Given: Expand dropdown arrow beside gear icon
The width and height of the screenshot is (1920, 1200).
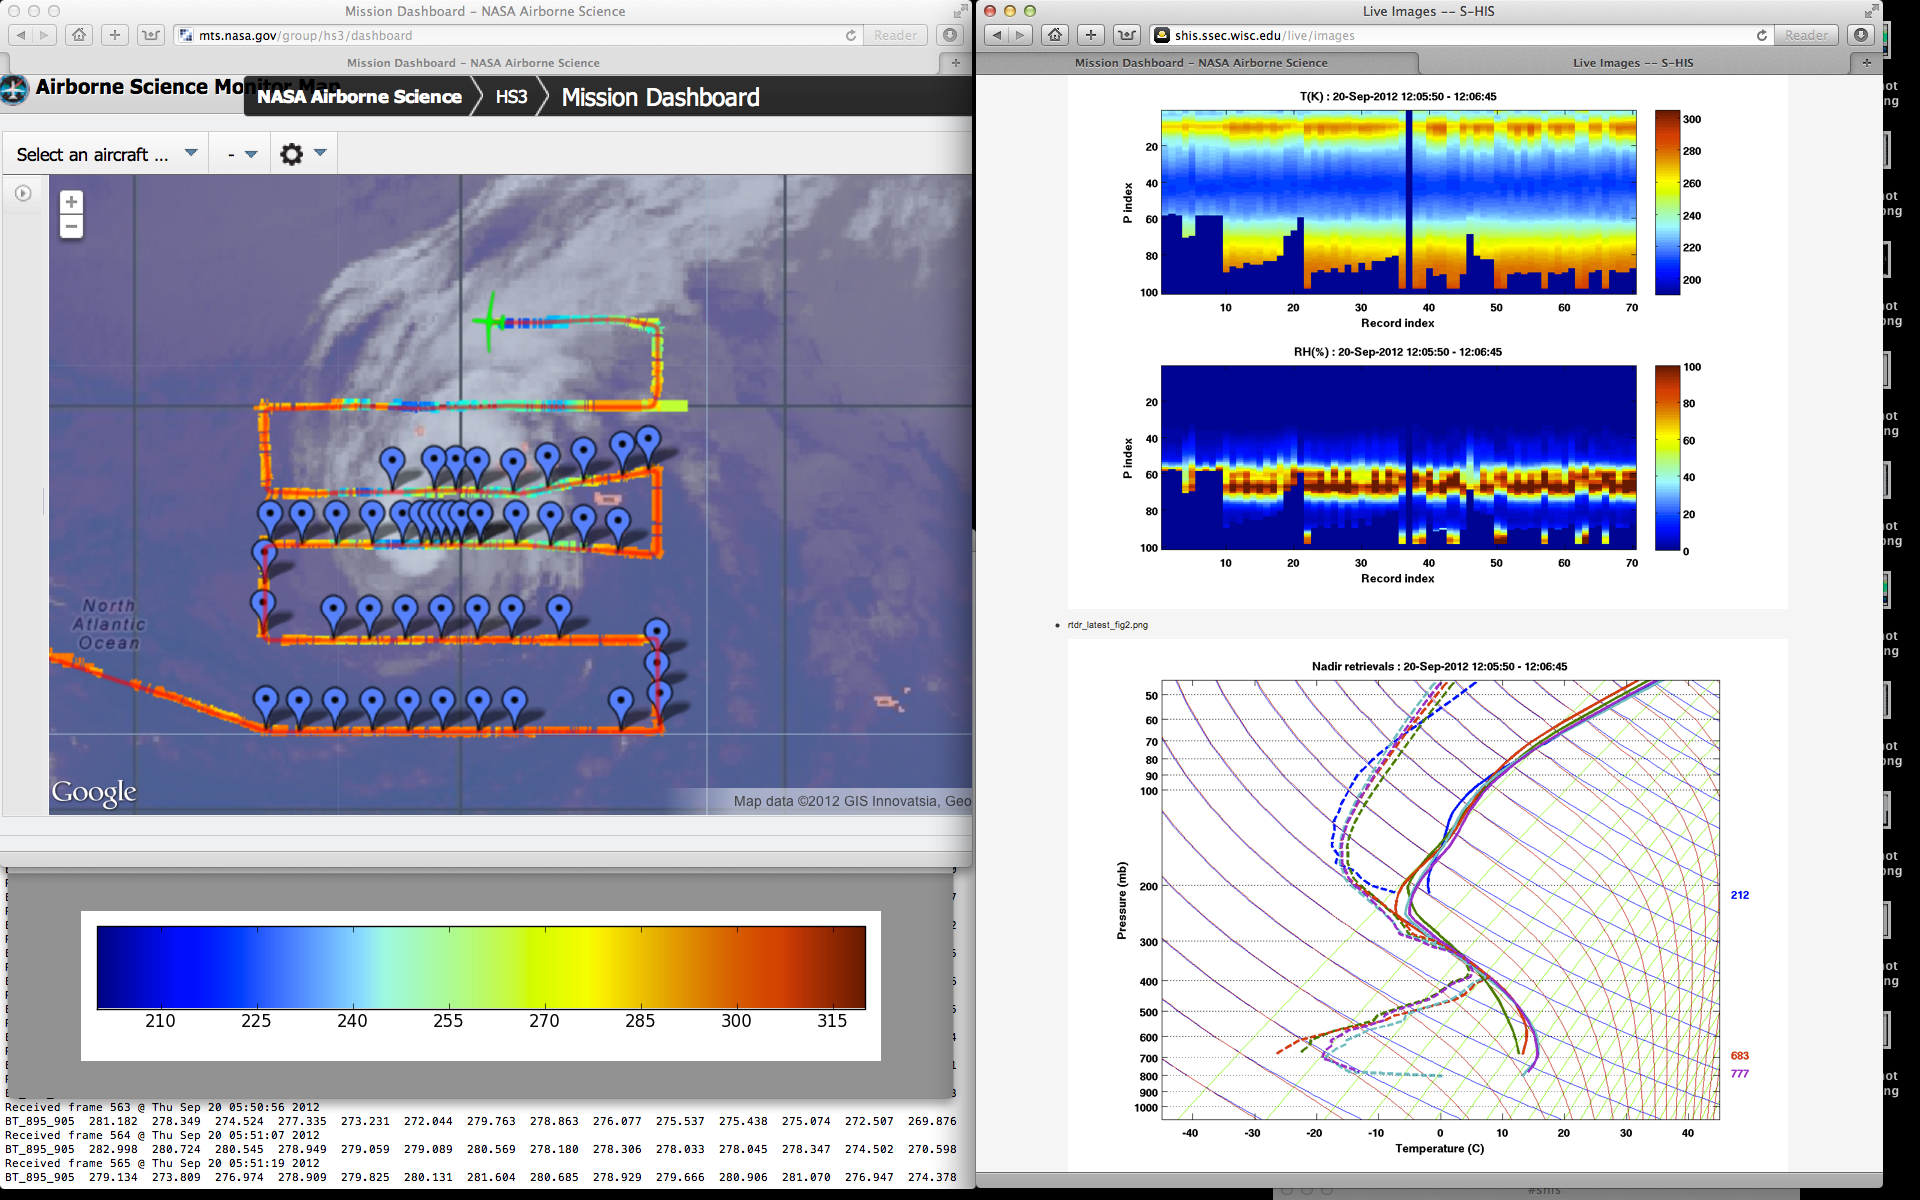Looking at the screenshot, I should click(x=320, y=153).
